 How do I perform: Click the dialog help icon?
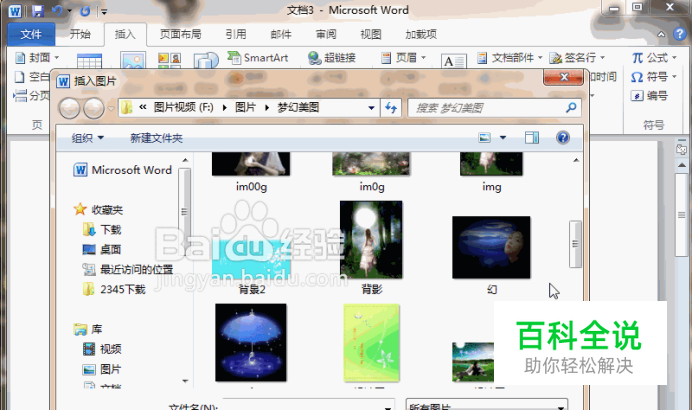[x=563, y=138]
